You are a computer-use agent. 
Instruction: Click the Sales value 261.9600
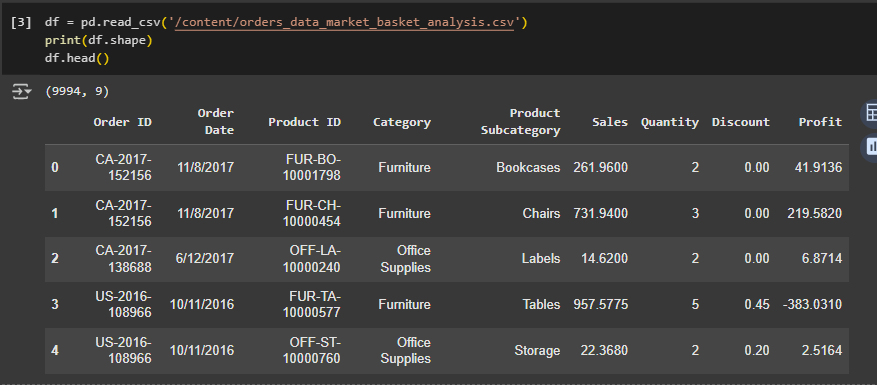click(600, 167)
